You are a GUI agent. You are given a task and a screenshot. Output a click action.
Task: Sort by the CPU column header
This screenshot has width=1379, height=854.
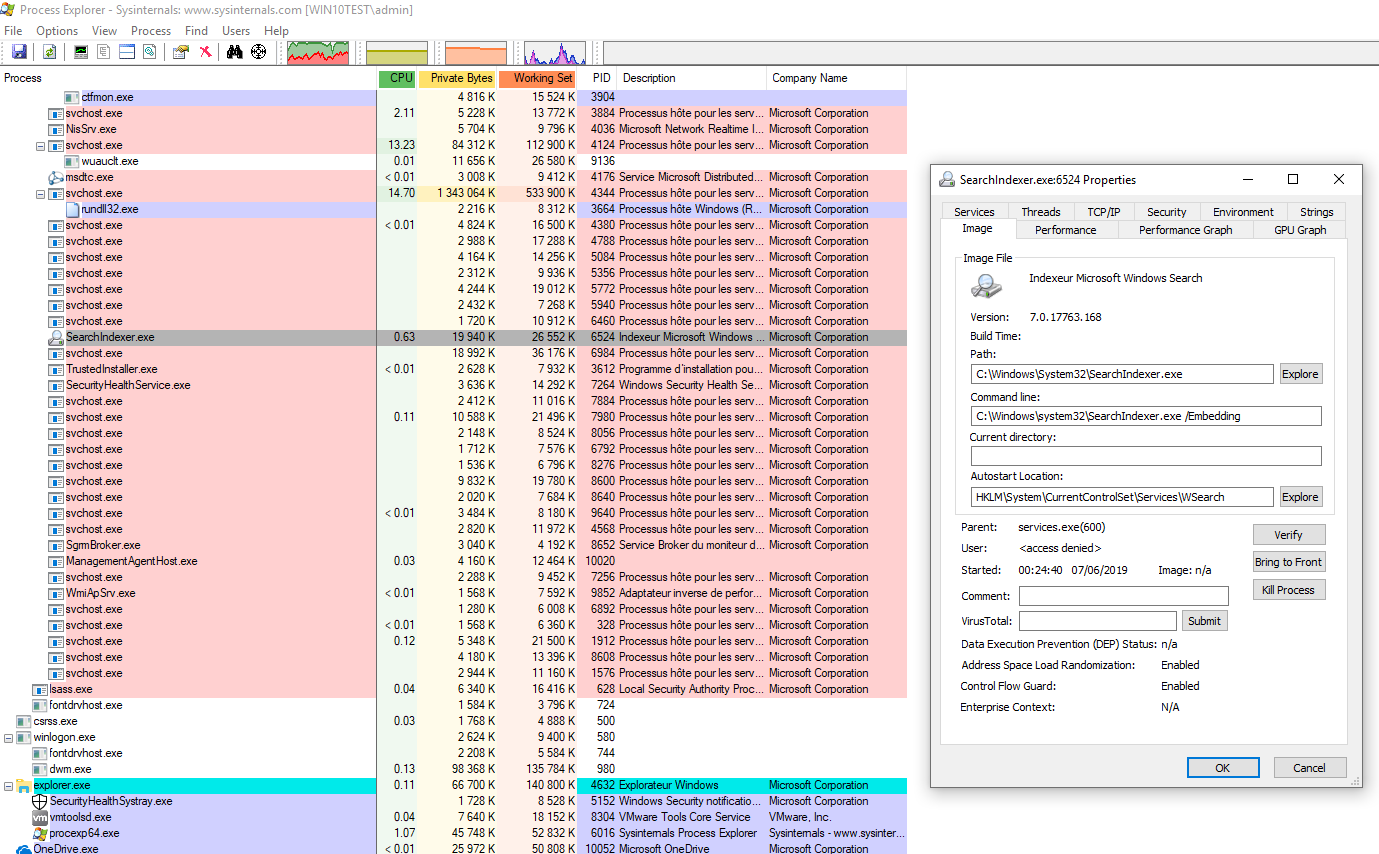(x=398, y=78)
